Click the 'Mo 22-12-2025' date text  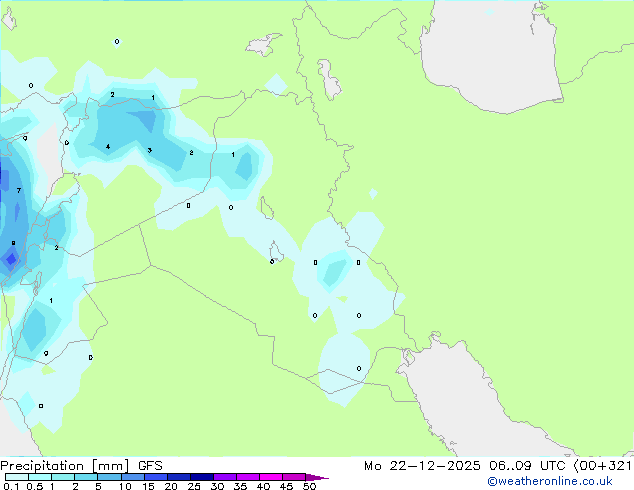click(422, 466)
